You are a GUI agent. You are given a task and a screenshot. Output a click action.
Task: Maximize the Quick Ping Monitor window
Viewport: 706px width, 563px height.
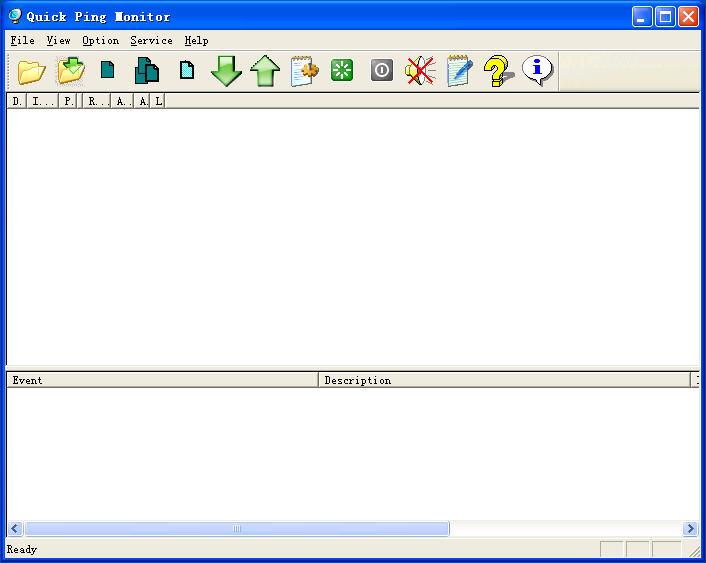point(665,17)
